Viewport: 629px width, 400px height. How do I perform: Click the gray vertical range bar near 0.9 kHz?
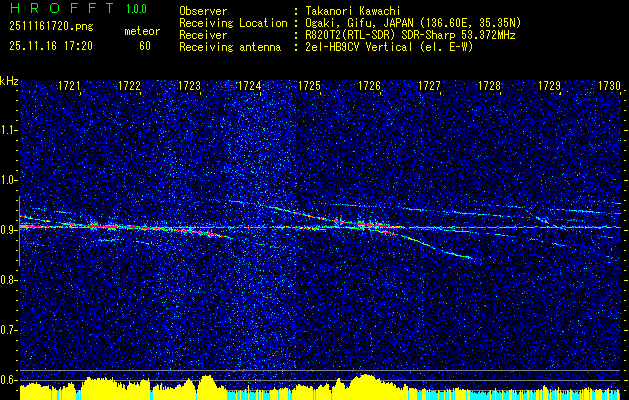19,231
